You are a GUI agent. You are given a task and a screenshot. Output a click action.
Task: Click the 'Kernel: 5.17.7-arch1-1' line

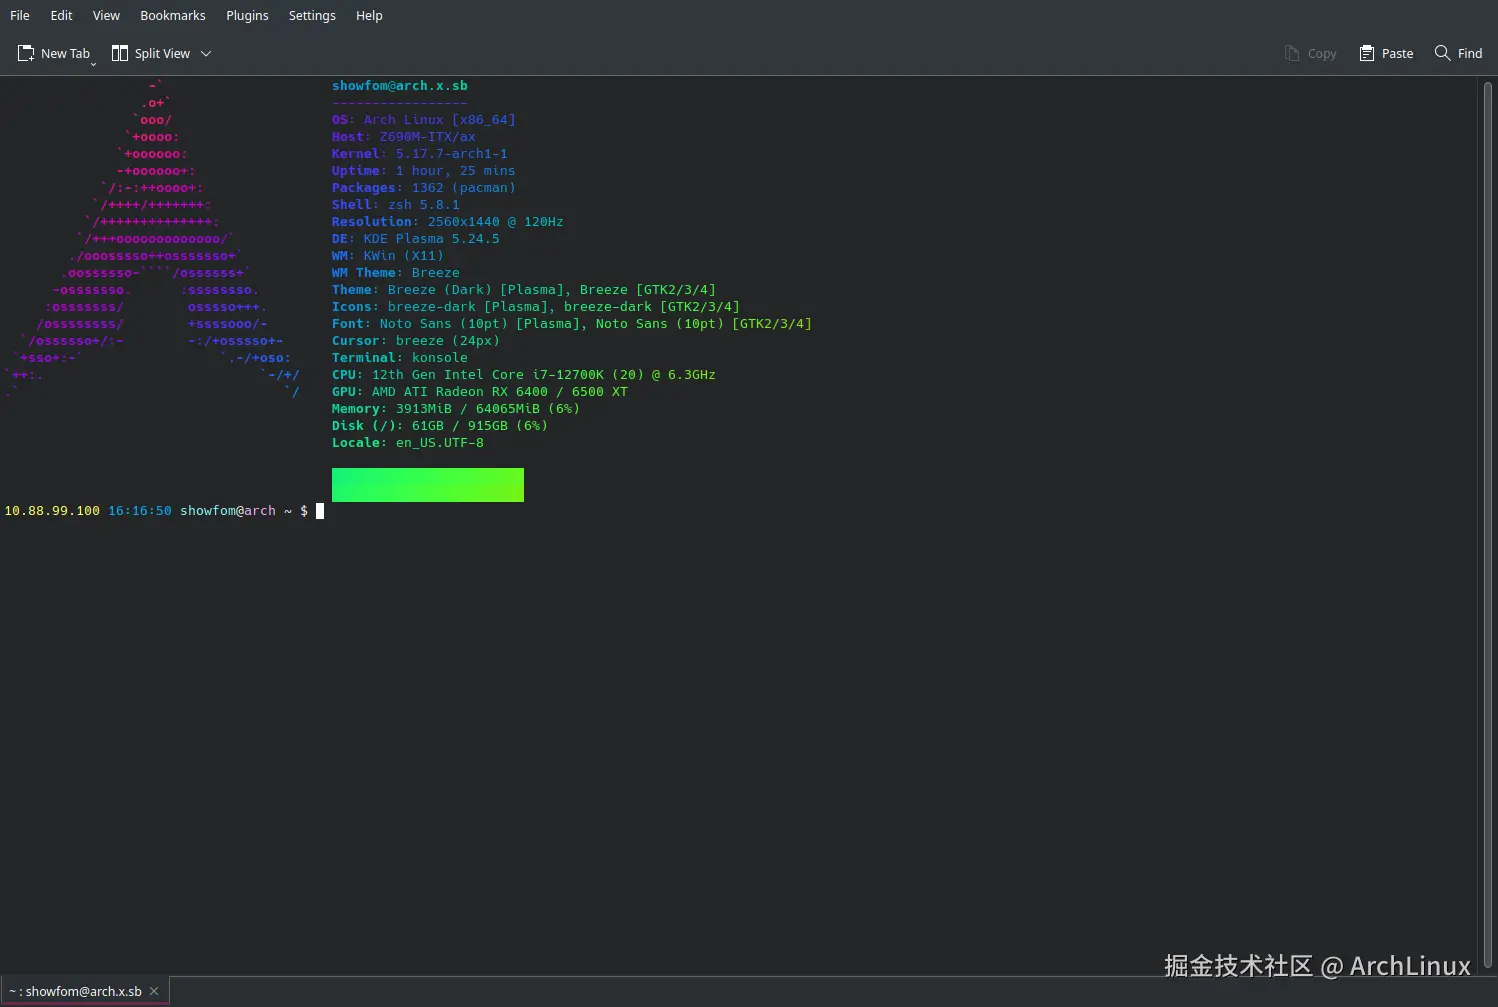tap(420, 154)
